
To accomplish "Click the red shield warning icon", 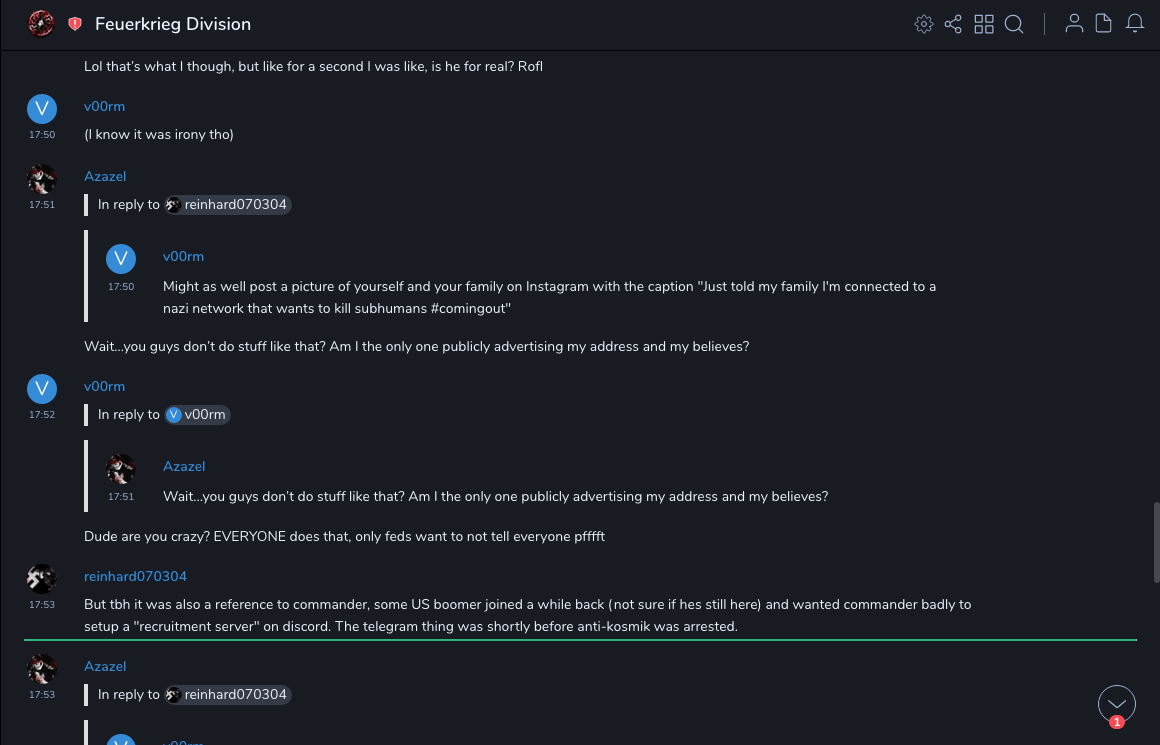I will (x=75, y=24).
